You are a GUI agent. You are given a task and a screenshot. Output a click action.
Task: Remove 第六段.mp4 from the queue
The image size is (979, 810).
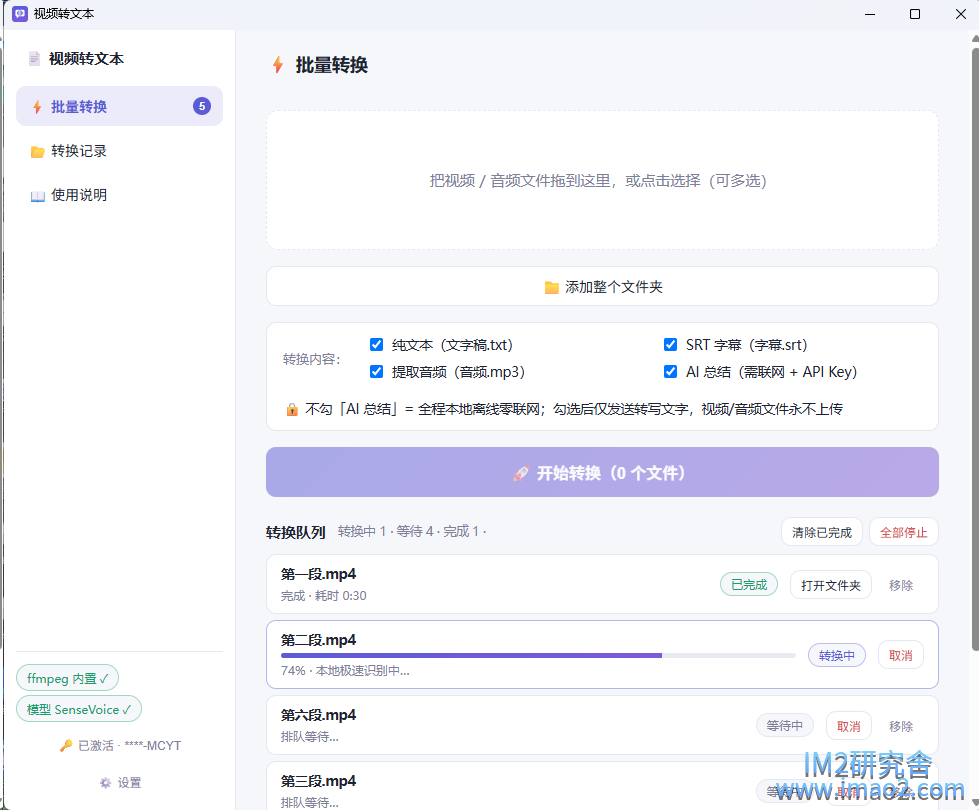pyautogui.click(x=900, y=726)
